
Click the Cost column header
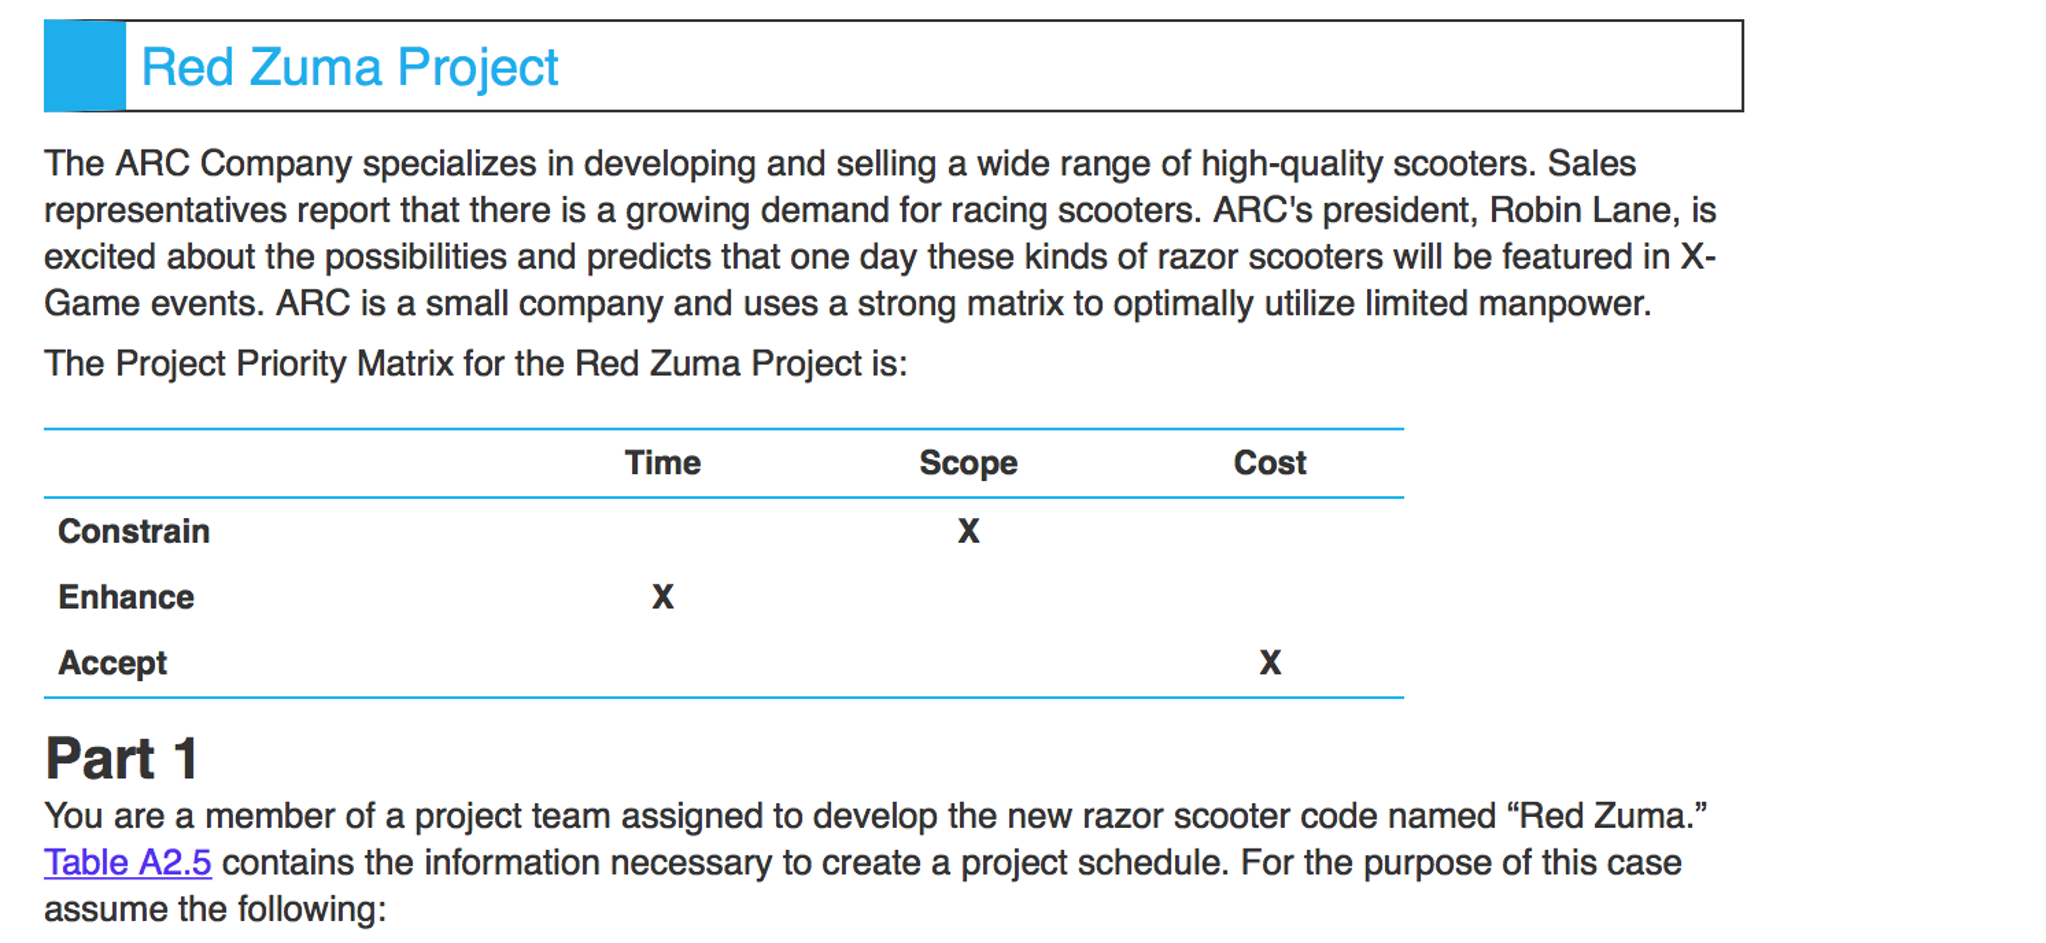[1269, 463]
